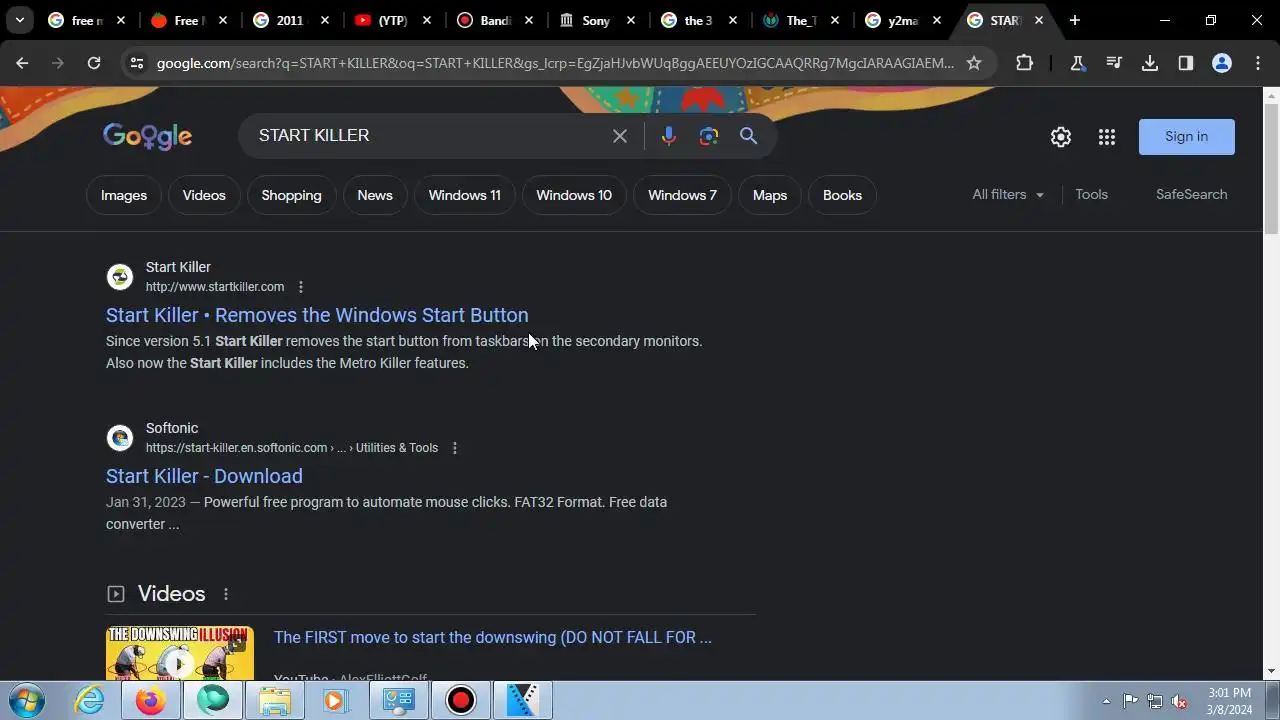Show hidden tray icons arrow
This screenshot has height=720, width=1280.
1106,701
